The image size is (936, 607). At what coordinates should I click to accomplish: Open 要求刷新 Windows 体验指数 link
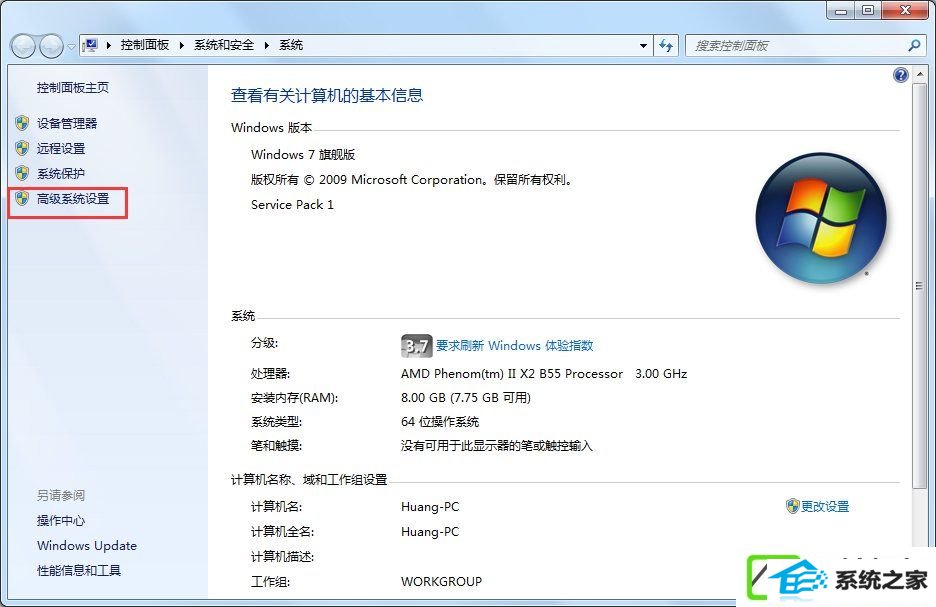(515, 346)
